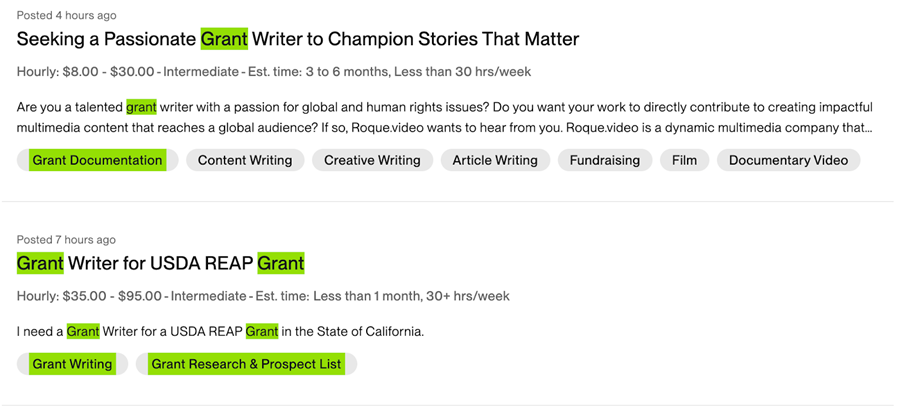
Task: Click the Roque.video job description text
Action: pos(444,118)
